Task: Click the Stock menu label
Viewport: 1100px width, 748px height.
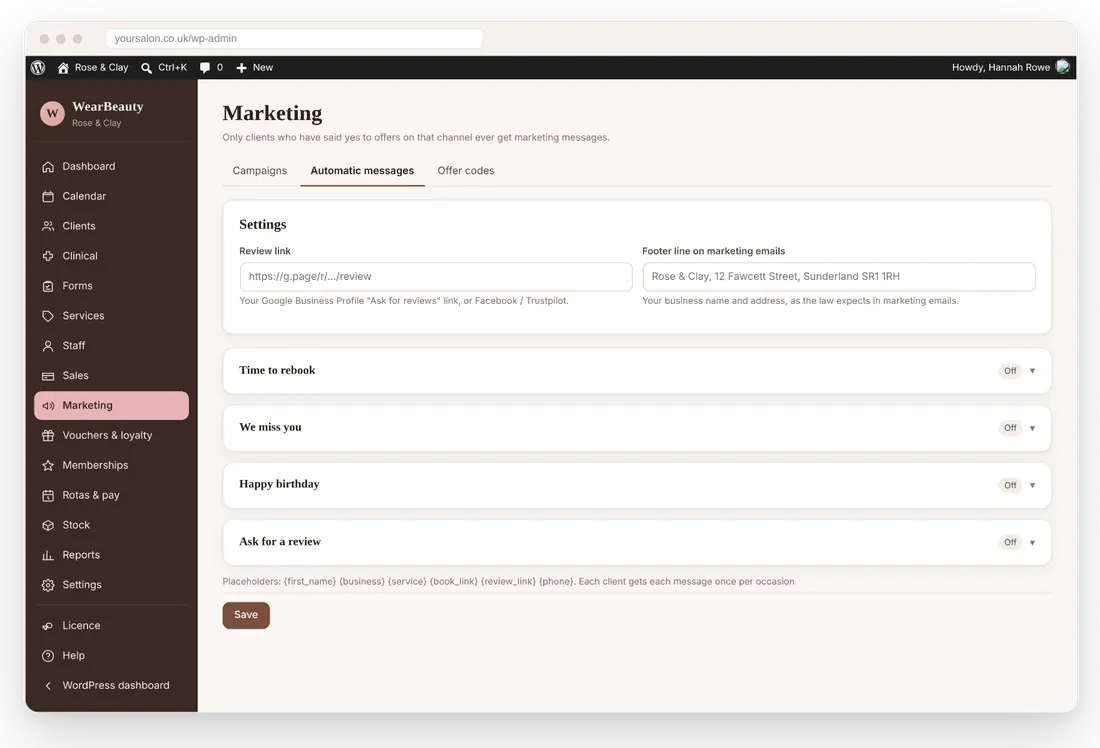Action: tap(76, 525)
